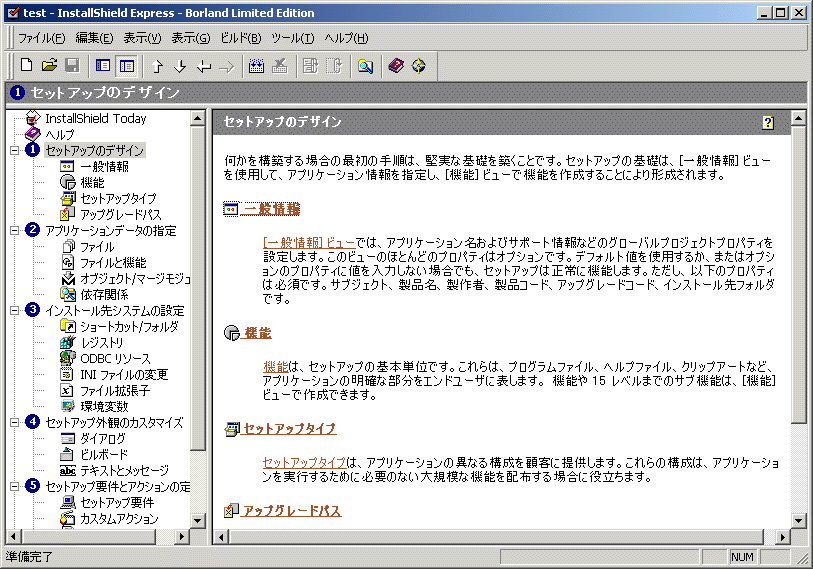Select ファイルと機能 in the tree
The height and width of the screenshot is (569, 813).
[113, 262]
